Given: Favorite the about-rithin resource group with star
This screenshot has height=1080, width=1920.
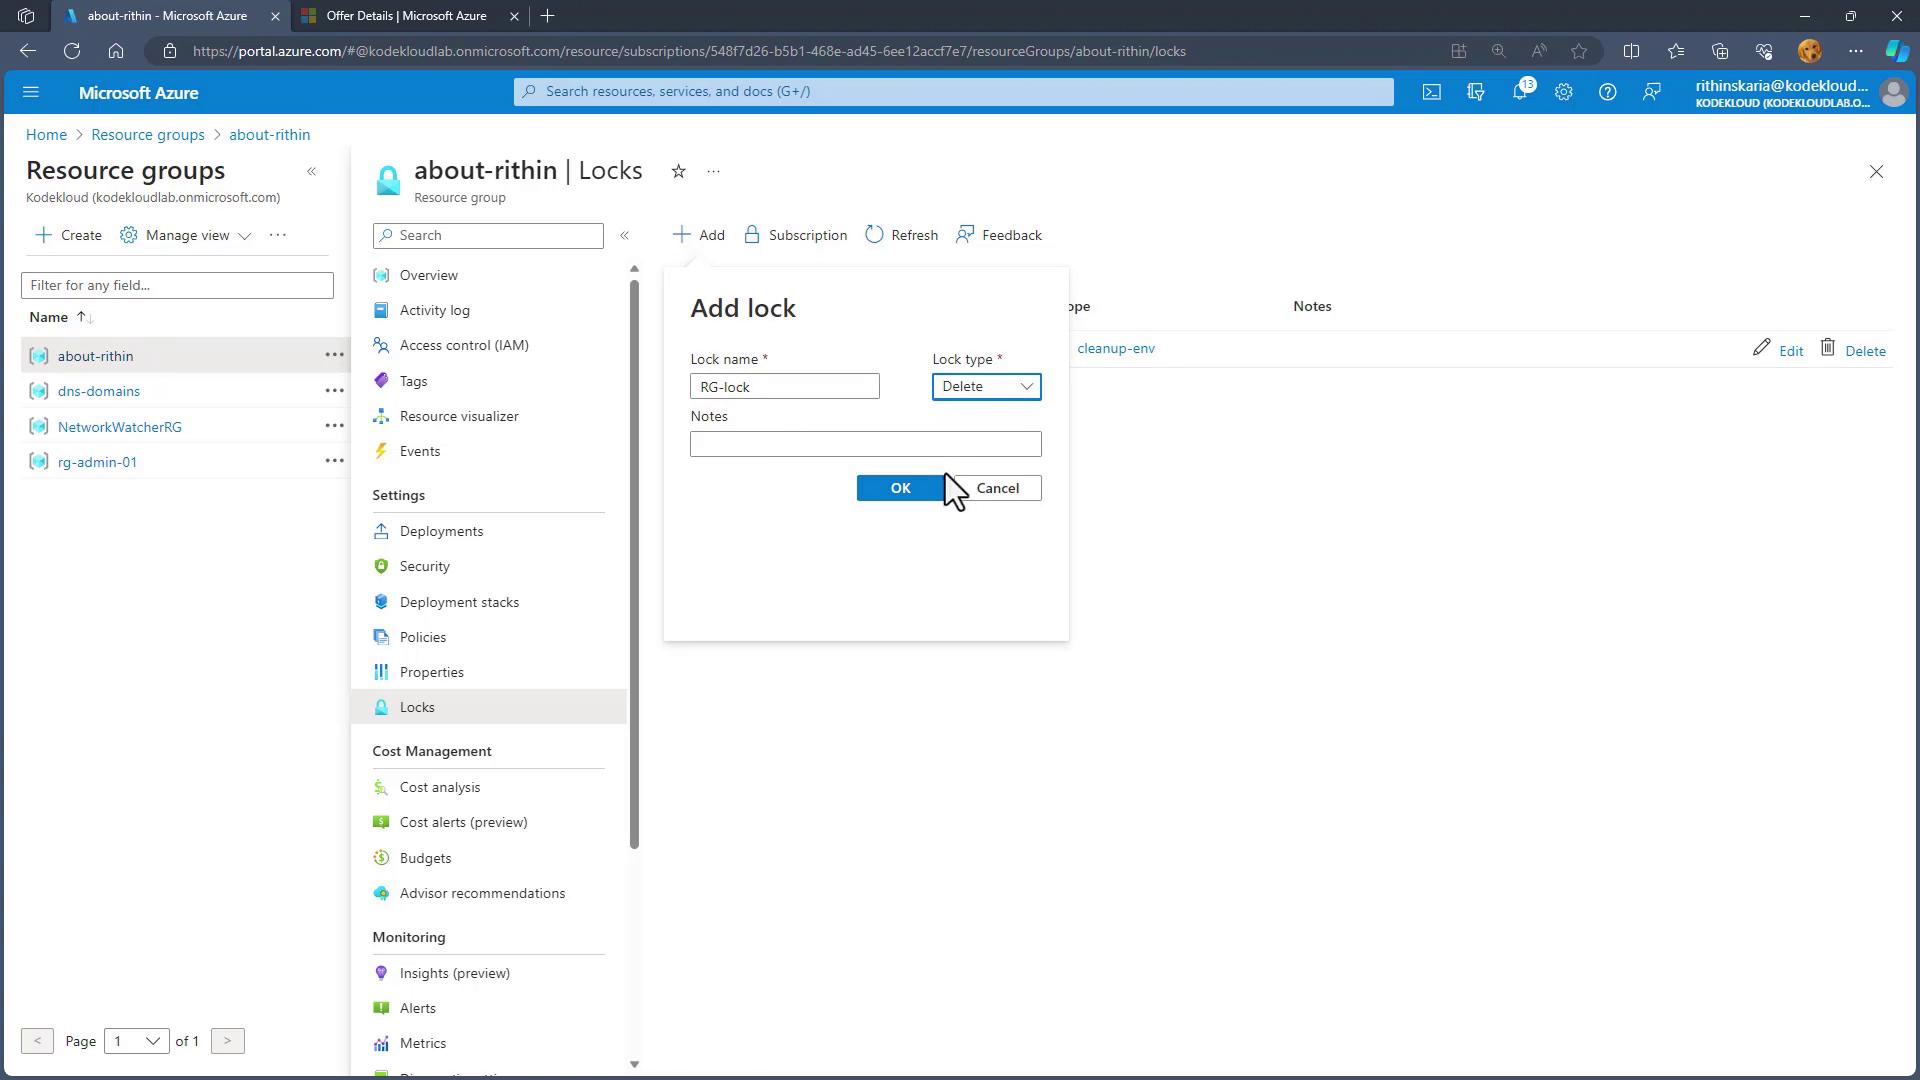Looking at the screenshot, I should [x=678, y=171].
